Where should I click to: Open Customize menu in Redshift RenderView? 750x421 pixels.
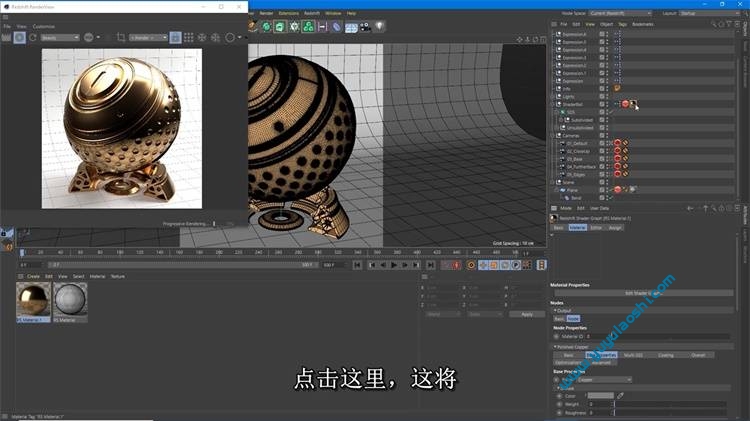pos(44,26)
